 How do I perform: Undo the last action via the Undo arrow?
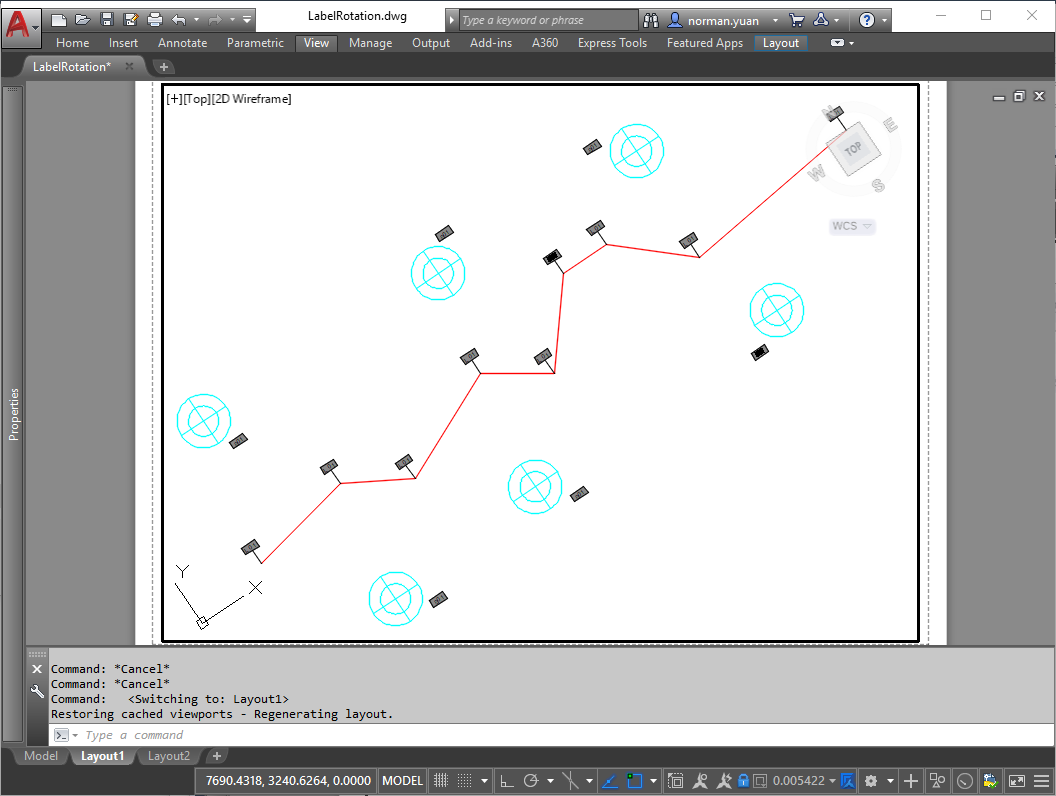(x=179, y=19)
